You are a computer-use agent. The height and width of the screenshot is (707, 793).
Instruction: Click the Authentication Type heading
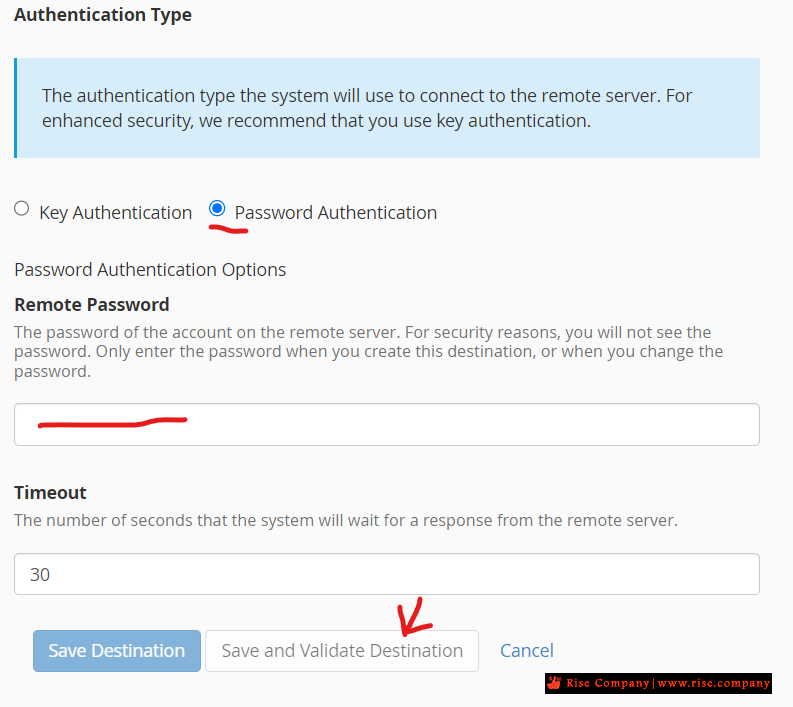(x=103, y=15)
